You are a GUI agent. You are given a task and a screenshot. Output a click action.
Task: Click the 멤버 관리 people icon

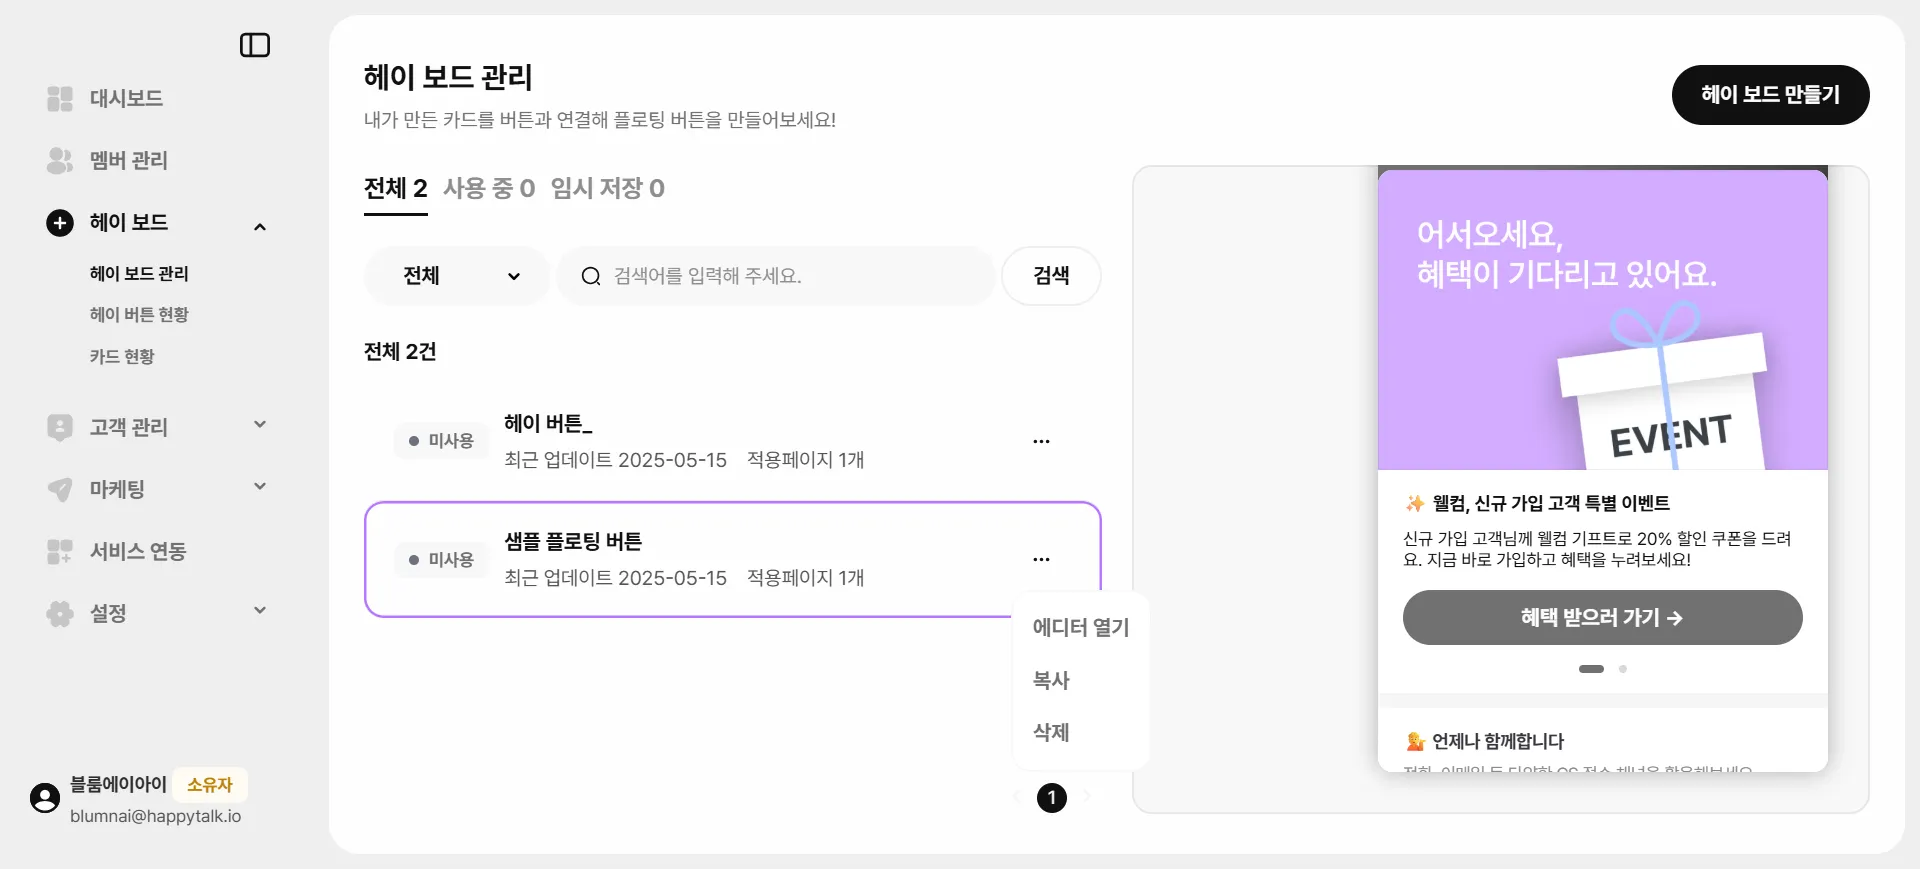[60, 160]
